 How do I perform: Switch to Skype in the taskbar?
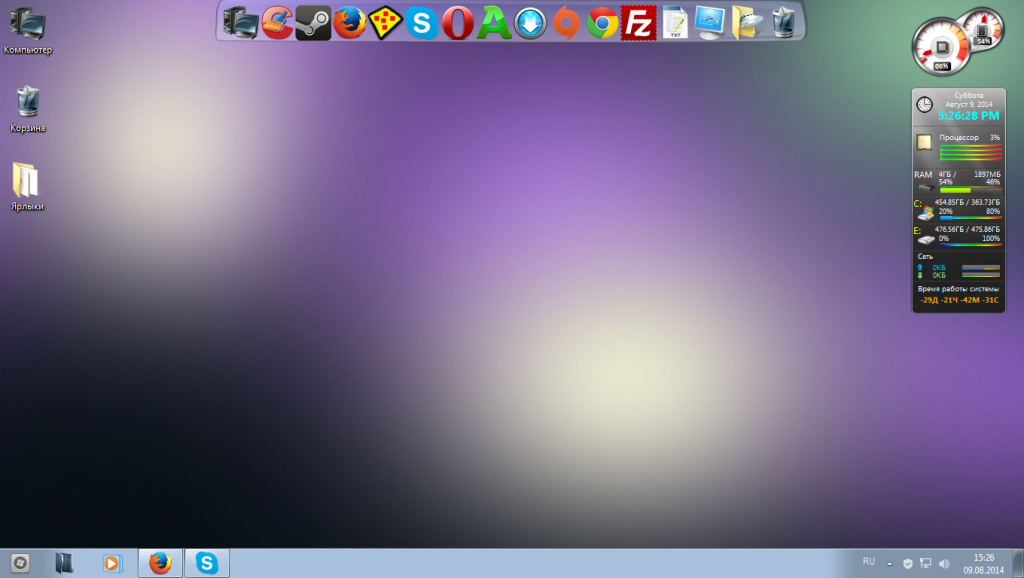(207, 563)
